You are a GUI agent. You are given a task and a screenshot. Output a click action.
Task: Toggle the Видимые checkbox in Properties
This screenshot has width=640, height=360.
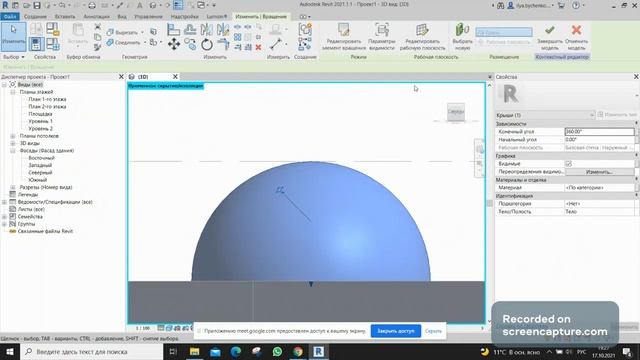pyautogui.click(x=568, y=164)
